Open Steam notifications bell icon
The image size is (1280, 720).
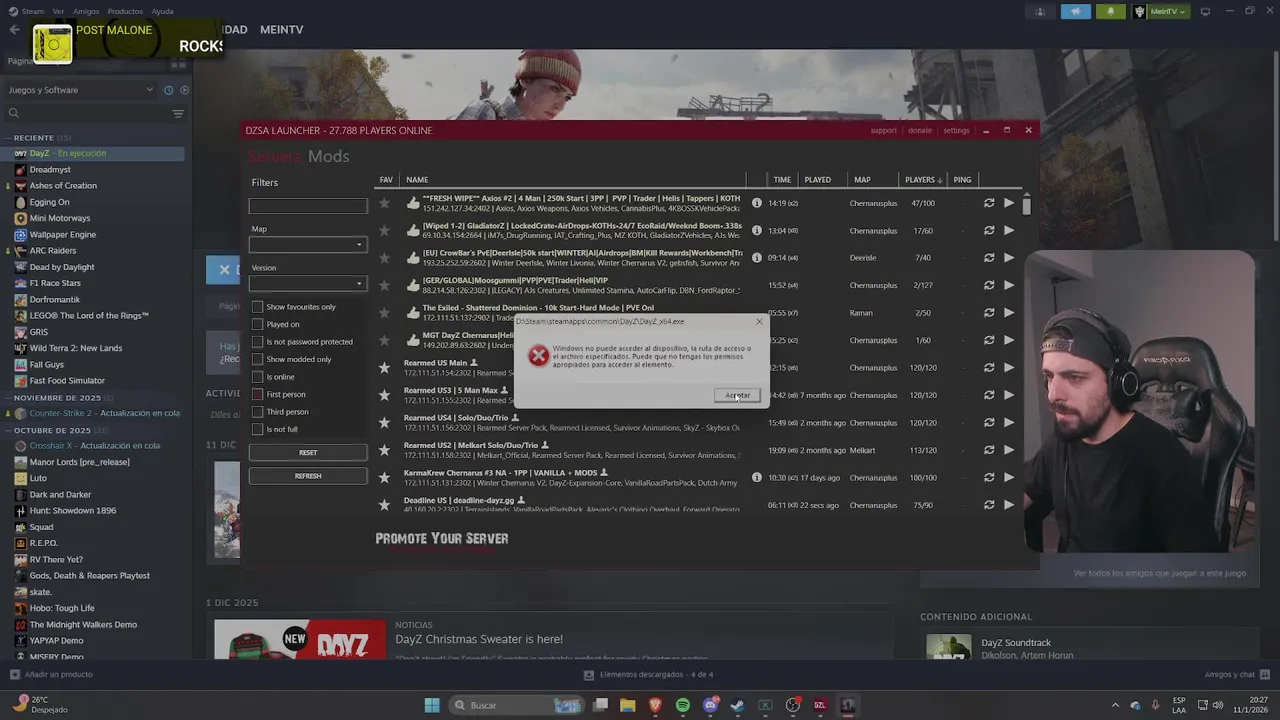[1111, 12]
